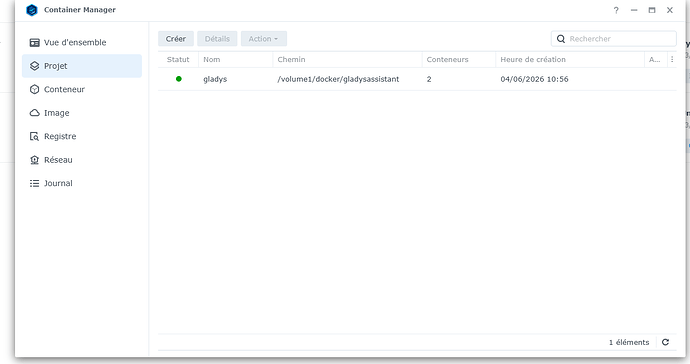Select the Projet section
The height and width of the screenshot is (364, 690).
[x=82, y=66]
